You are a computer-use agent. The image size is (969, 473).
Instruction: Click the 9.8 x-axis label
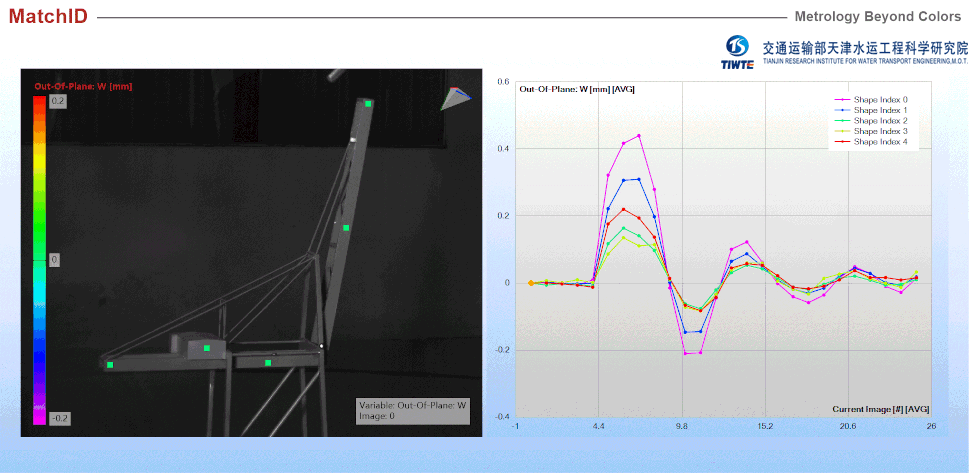682,426
